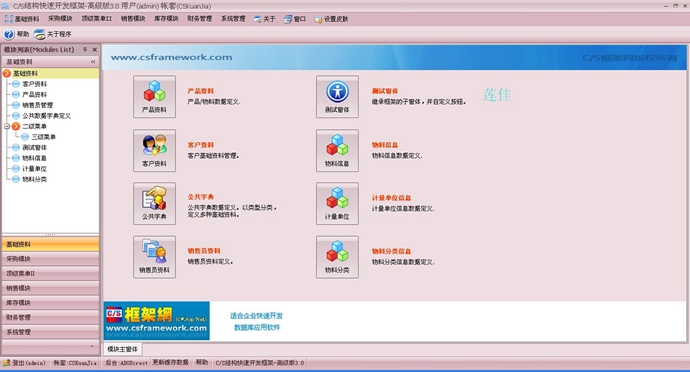Open the 销售模块 top menu
This screenshot has width=690, height=372.
[133, 18]
